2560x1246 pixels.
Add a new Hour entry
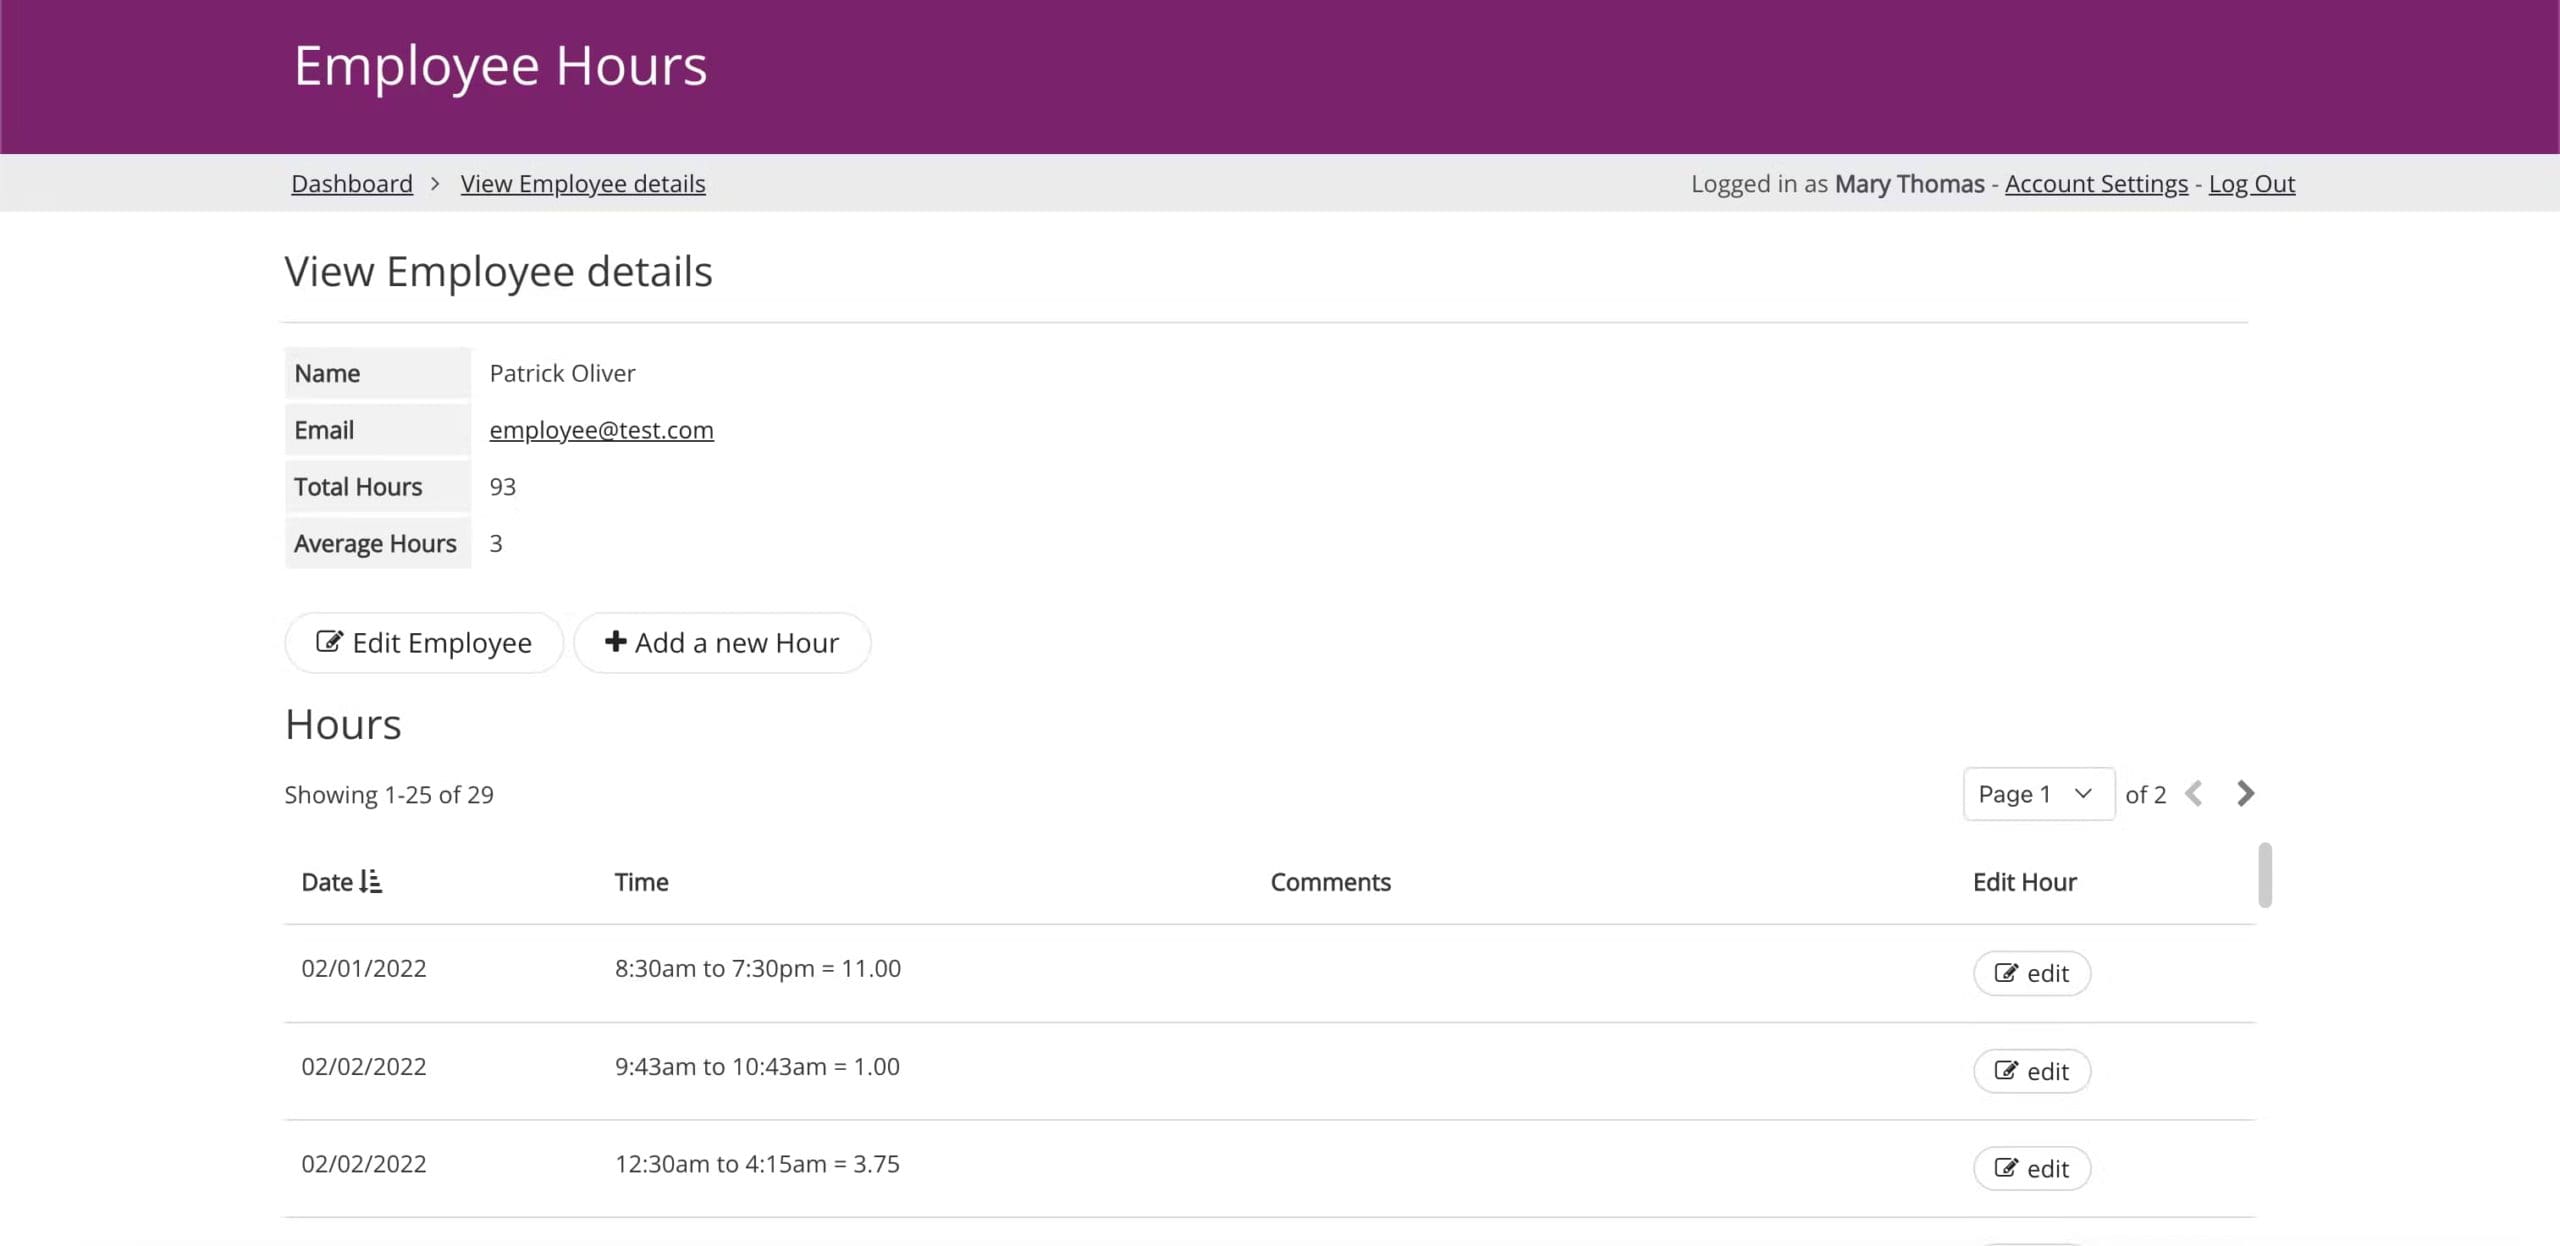(722, 643)
